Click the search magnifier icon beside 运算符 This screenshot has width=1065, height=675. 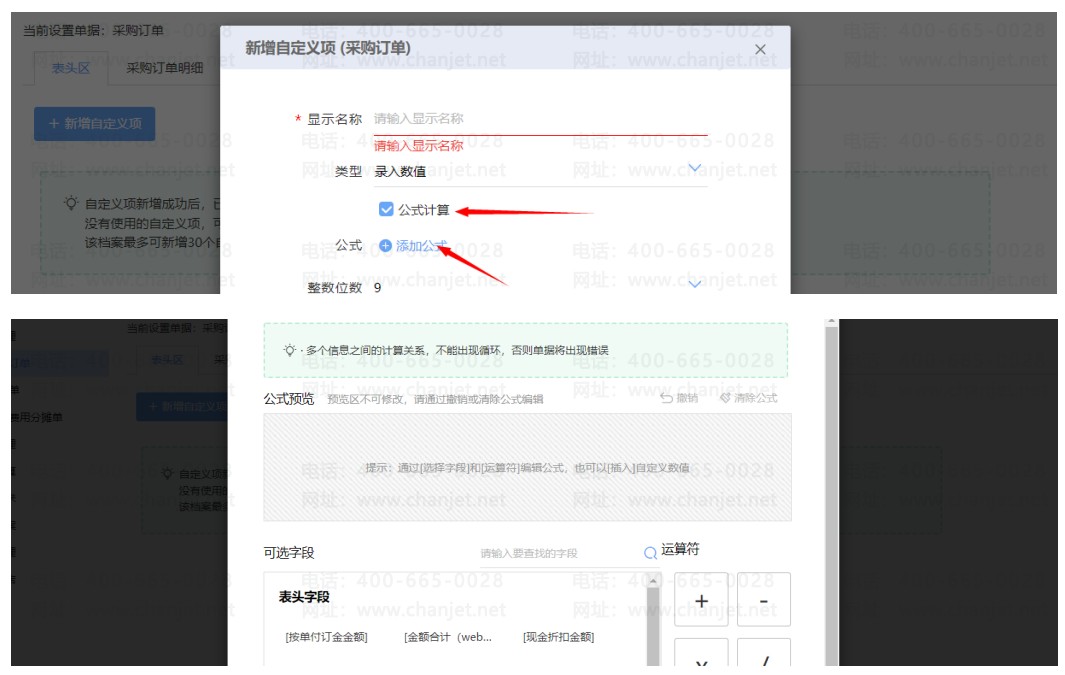[x=650, y=553]
